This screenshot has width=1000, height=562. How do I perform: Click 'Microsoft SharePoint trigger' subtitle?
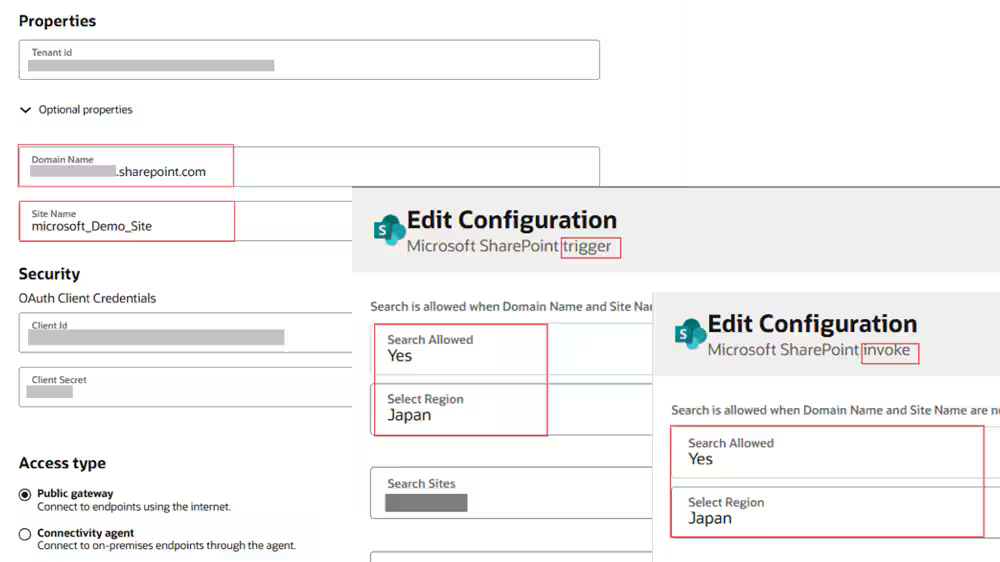point(509,246)
